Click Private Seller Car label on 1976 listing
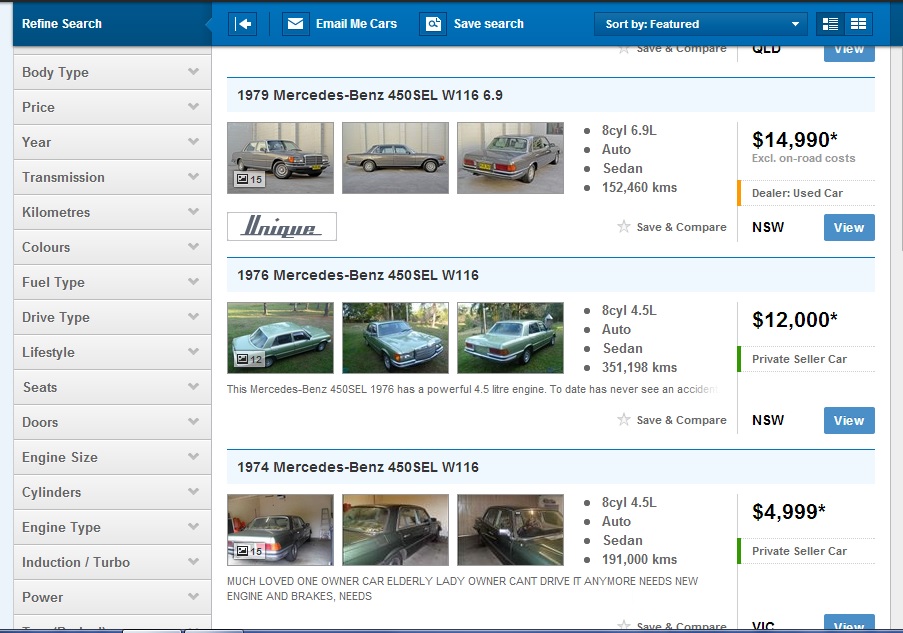 [x=799, y=359]
